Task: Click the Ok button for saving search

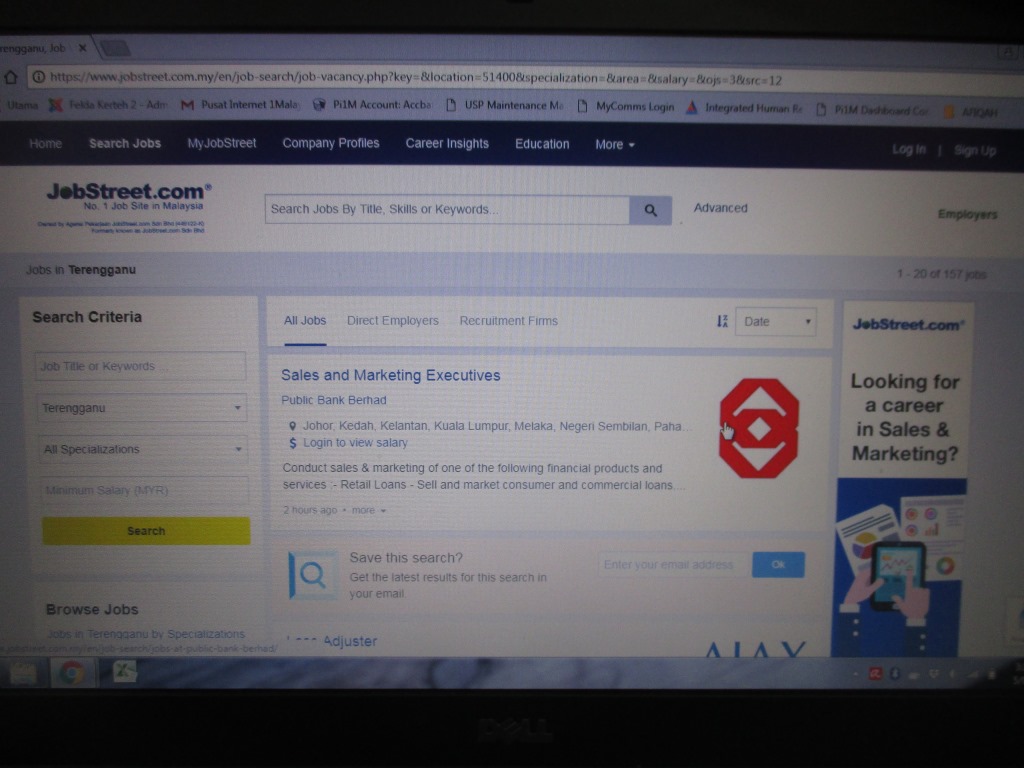Action: click(778, 565)
